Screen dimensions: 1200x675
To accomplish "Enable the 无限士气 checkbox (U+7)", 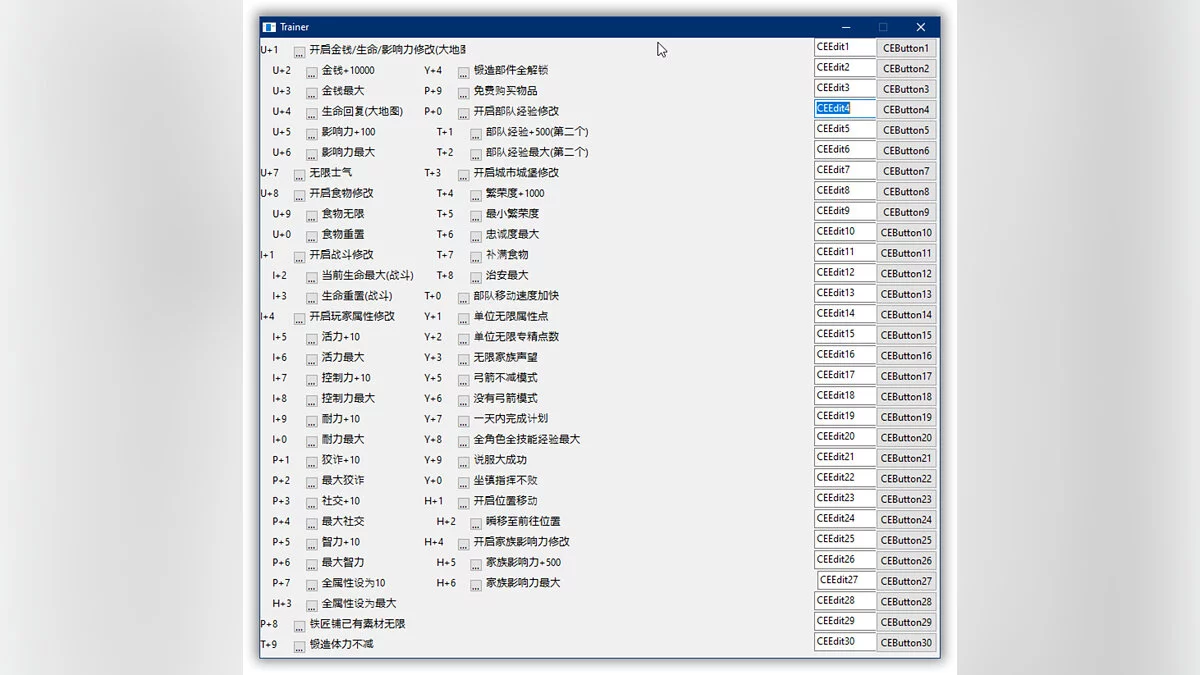I will coord(300,174).
